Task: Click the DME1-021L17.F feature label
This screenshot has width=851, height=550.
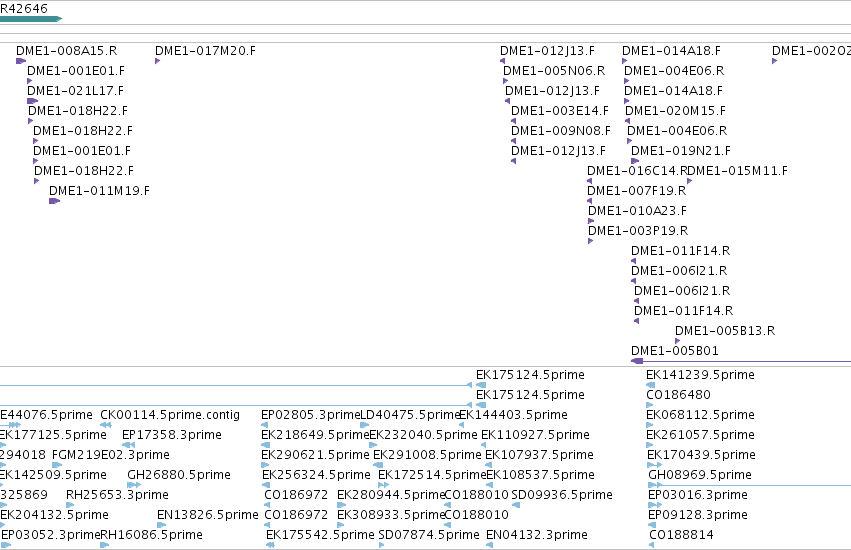Action: tap(75, 91)
